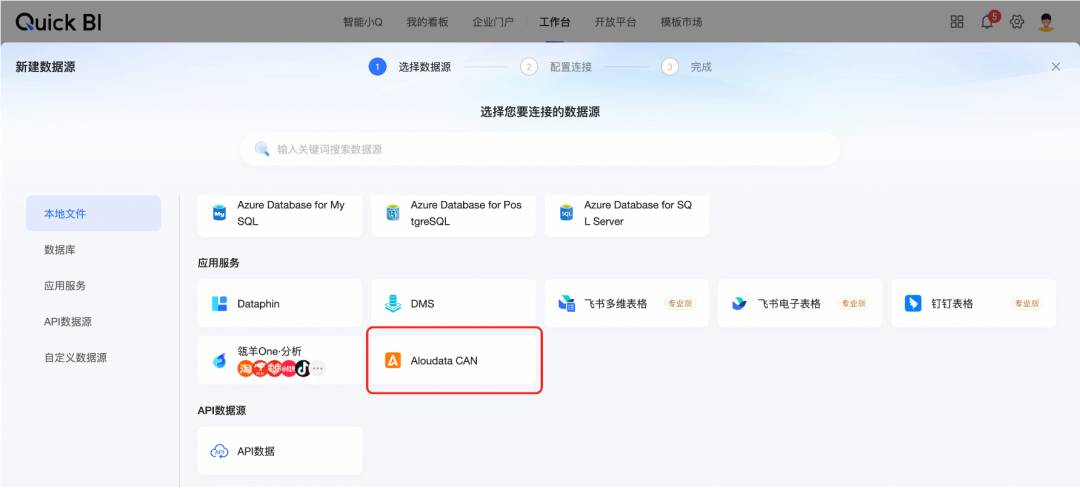The height and width of the screenshot is (488, 1080).
Task: Switch to 工作台 tab
Action: coord(554,22)
